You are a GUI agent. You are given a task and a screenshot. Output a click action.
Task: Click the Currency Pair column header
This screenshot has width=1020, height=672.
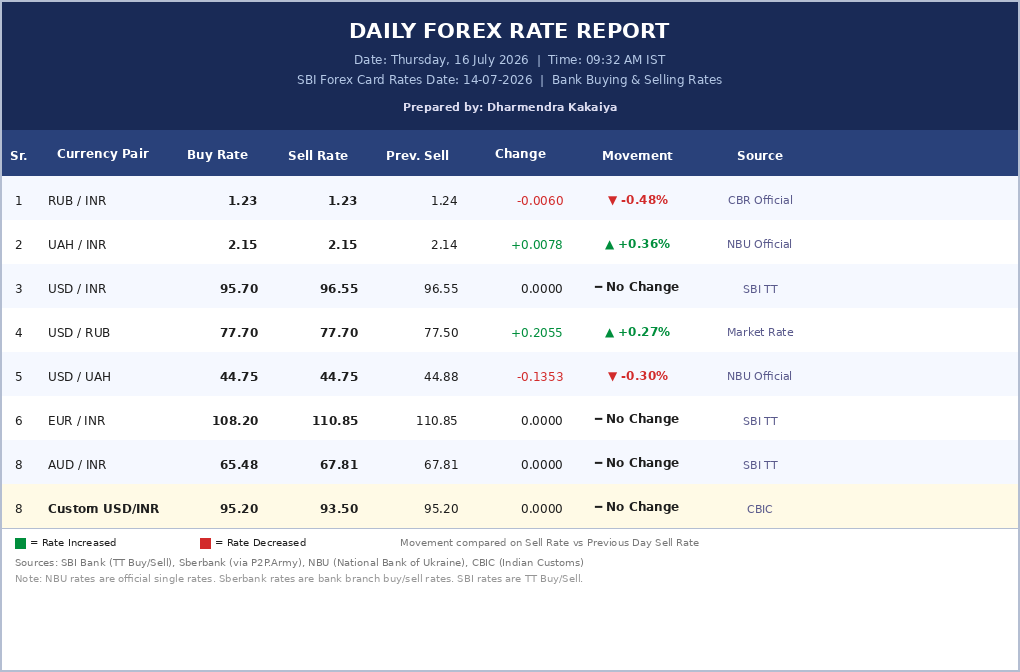tap(103, 154)
